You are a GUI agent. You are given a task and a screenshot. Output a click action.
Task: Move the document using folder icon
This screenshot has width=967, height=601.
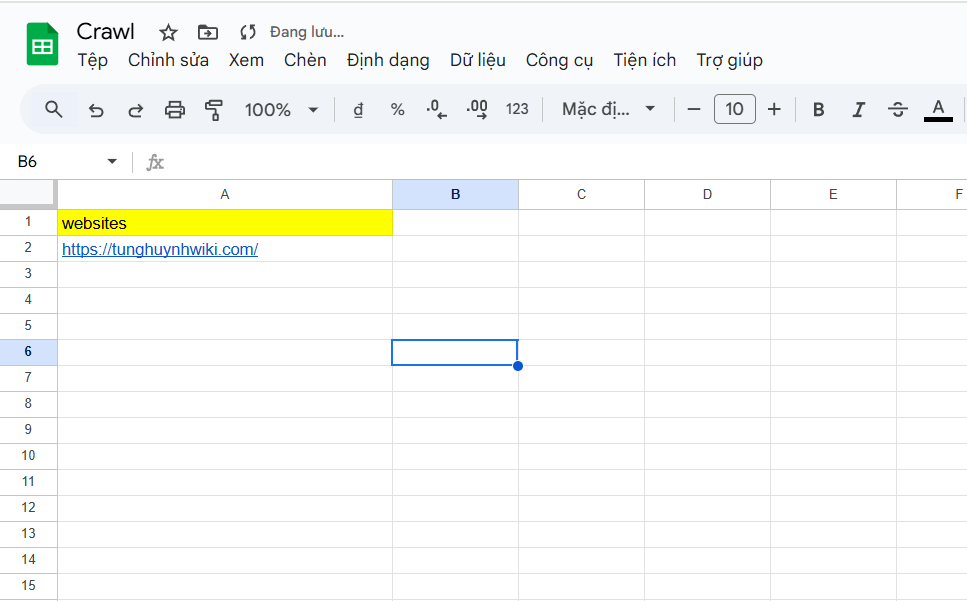[208, 32]
